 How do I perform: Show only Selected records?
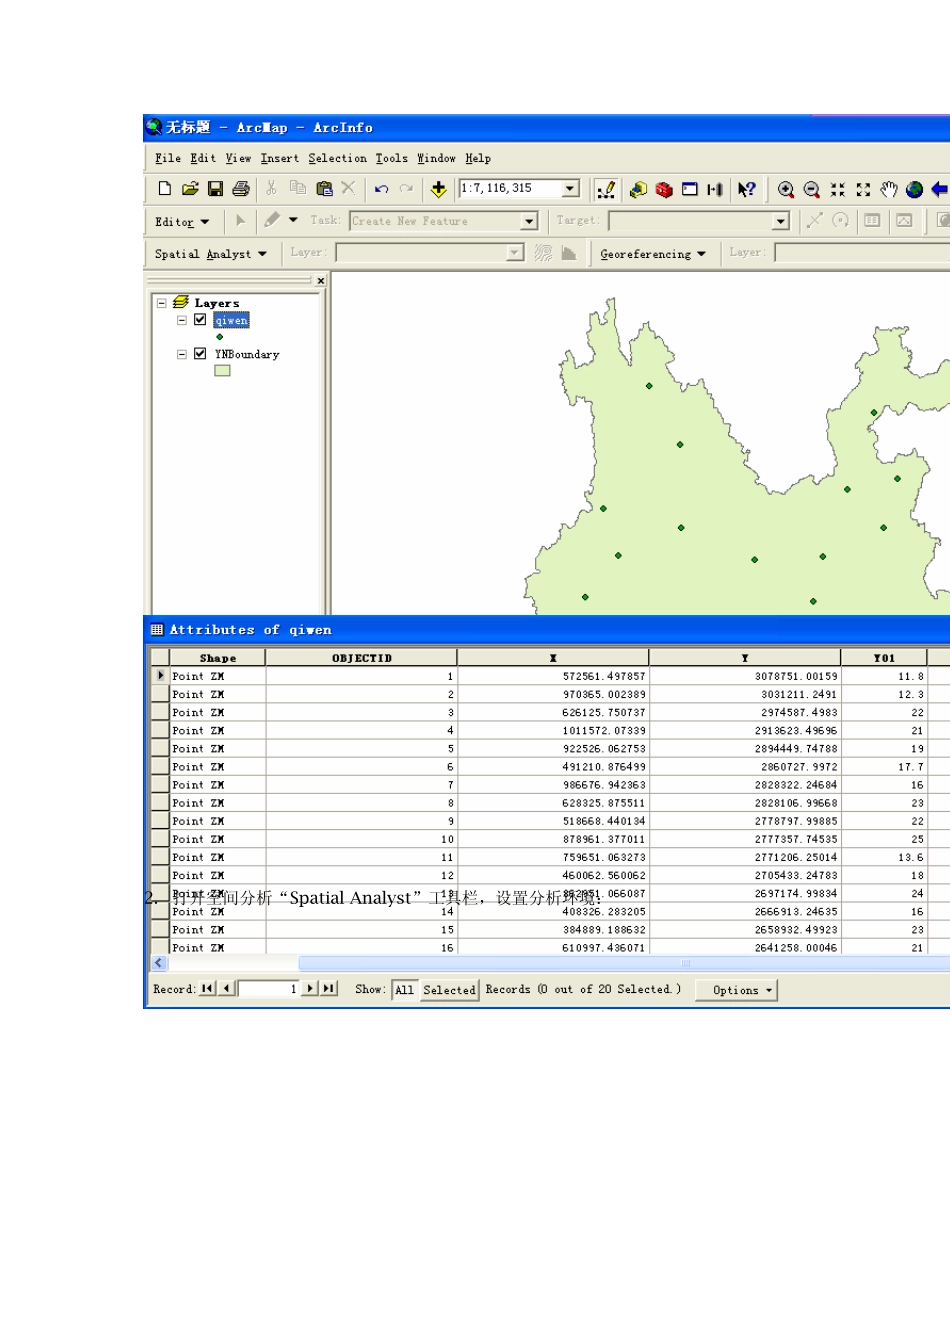pyautogui.click(x=449, y=990)
